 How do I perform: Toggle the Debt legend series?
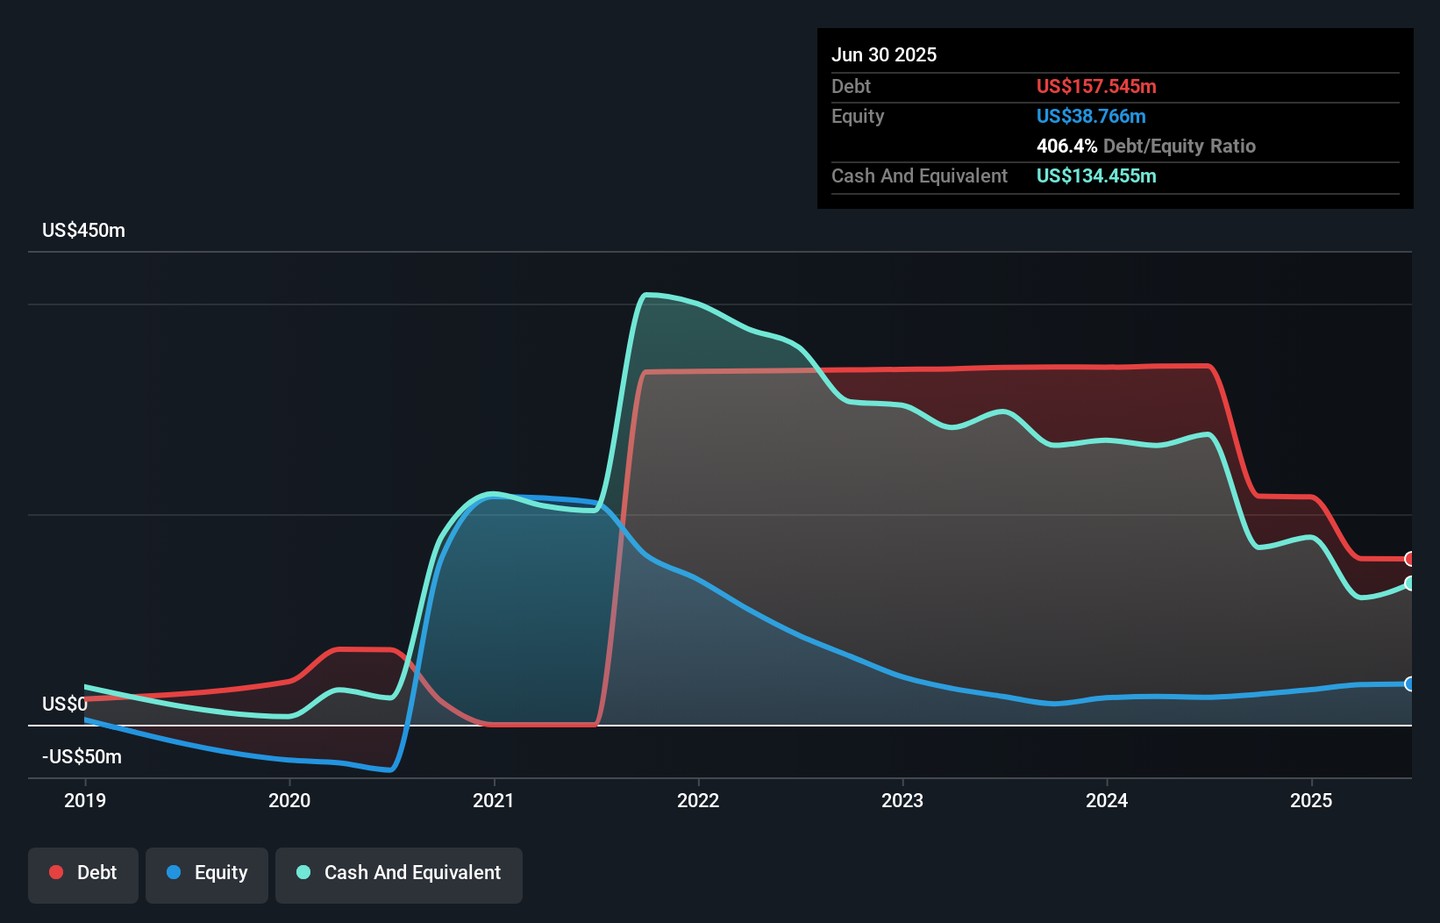tap(83, 874)
